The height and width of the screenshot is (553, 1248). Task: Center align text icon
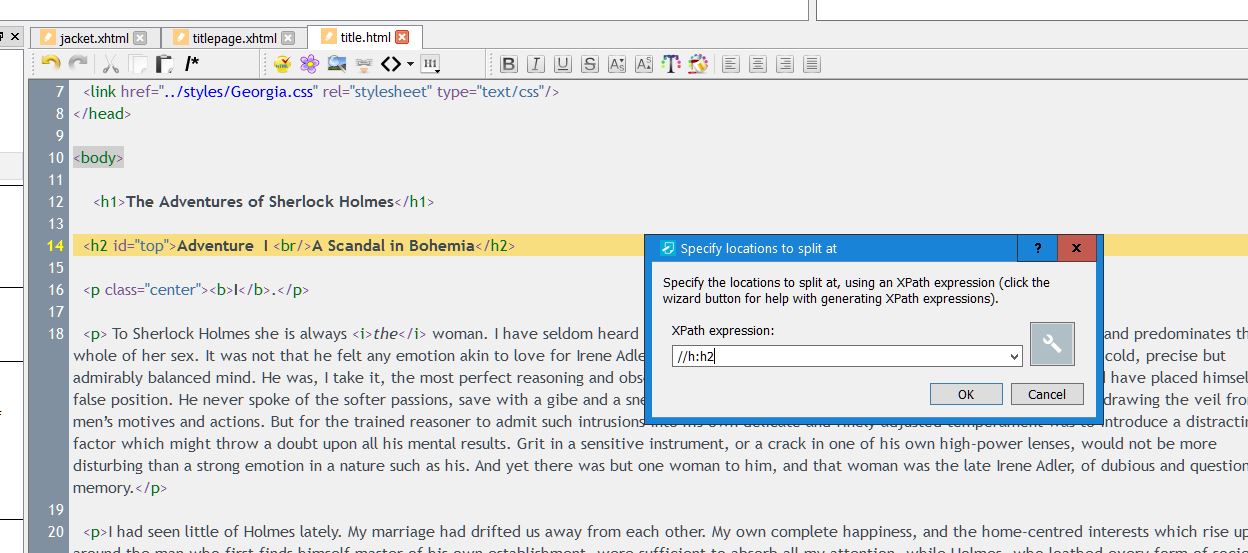point(758,64)
